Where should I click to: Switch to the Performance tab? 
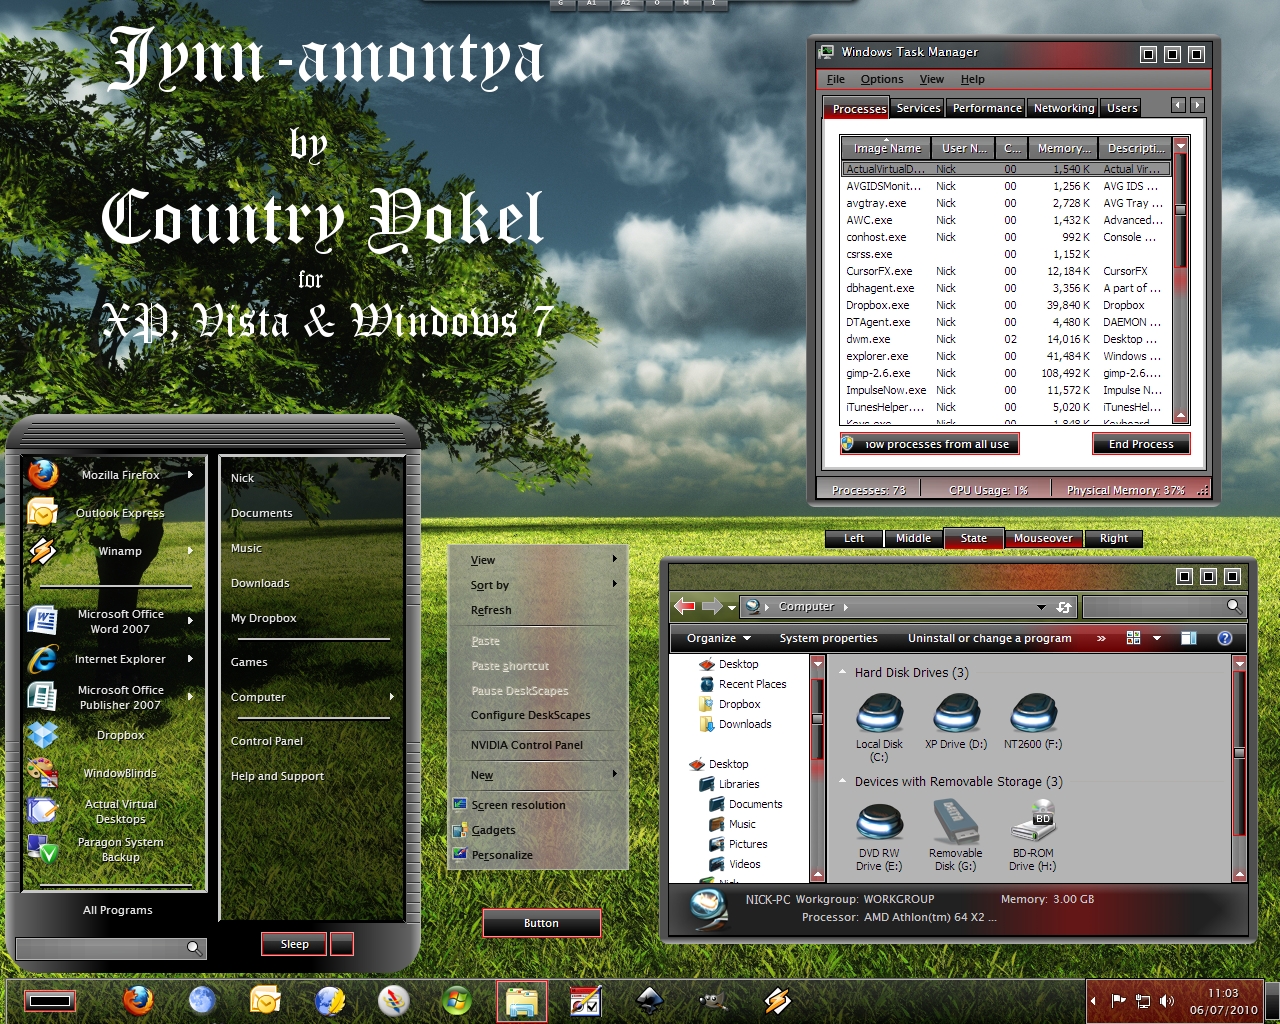coord(986,108)
